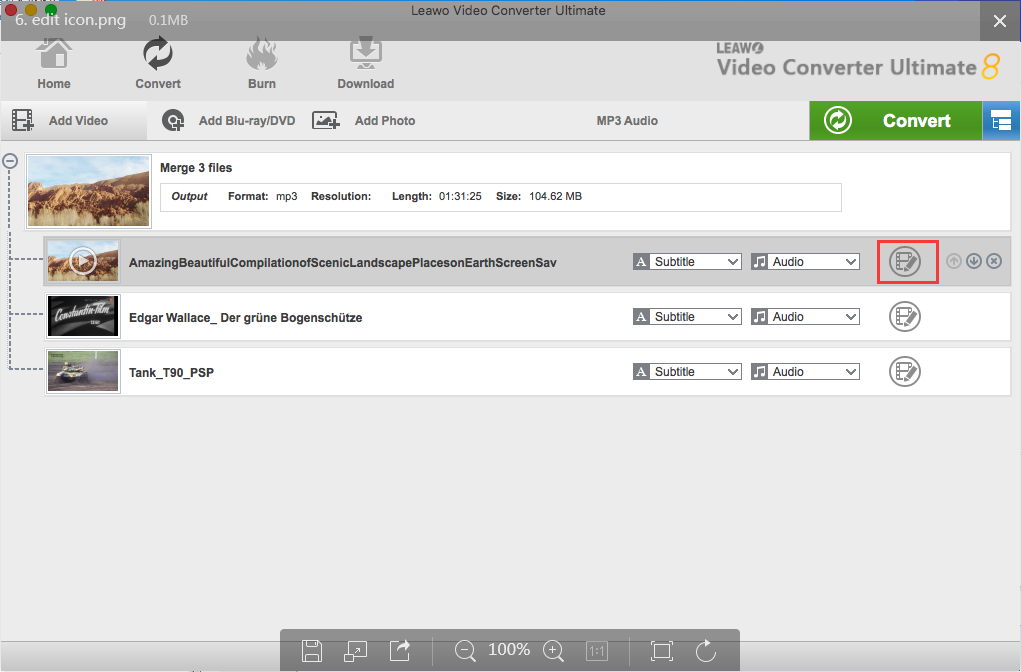Image resolution: width=1021 pixels, height=672 pixels.
Task: Select the Edgar Wallace_ Der grüne Bogenschütze title
Action: [245, 318]
